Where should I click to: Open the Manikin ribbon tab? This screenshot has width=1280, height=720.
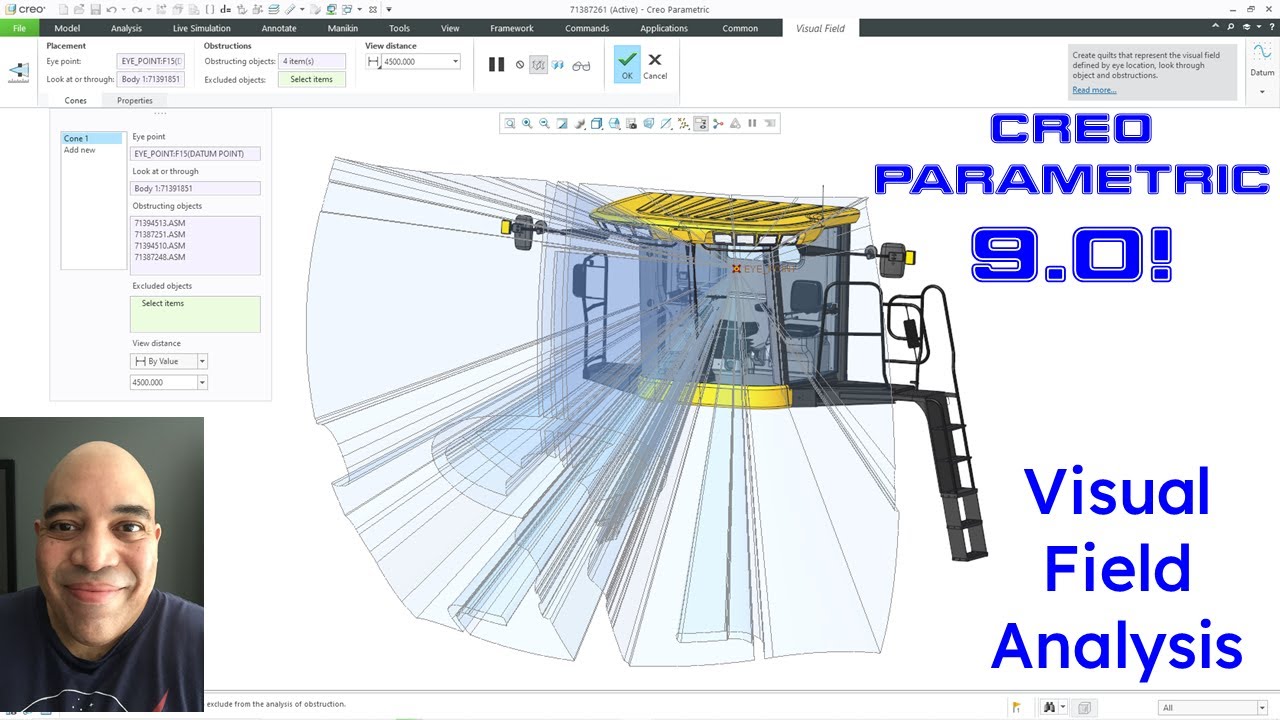click(x=342, y=28)
